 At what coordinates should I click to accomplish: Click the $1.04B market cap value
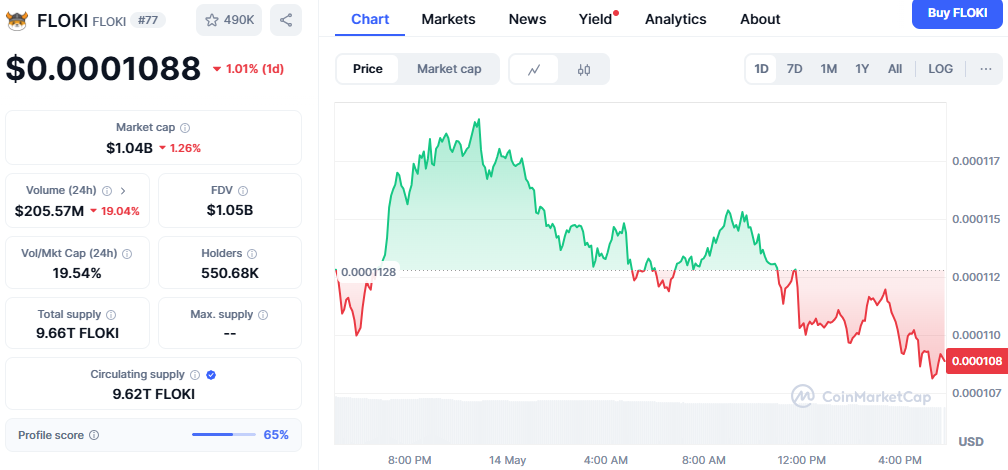129,148
